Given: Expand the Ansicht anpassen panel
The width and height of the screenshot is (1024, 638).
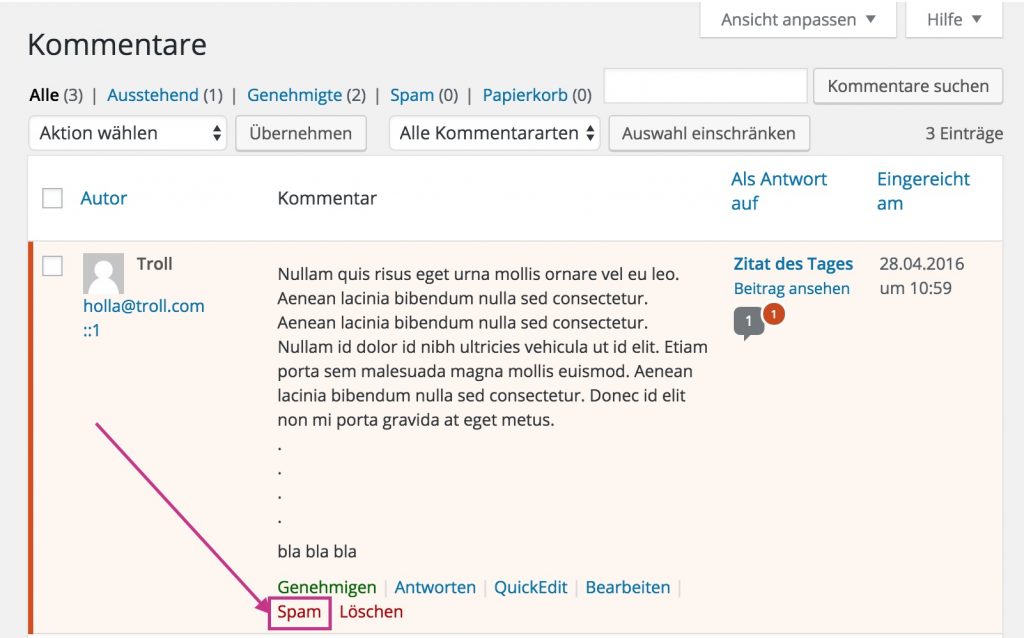Looking at the screenshot, I should (x=797, y=19).
